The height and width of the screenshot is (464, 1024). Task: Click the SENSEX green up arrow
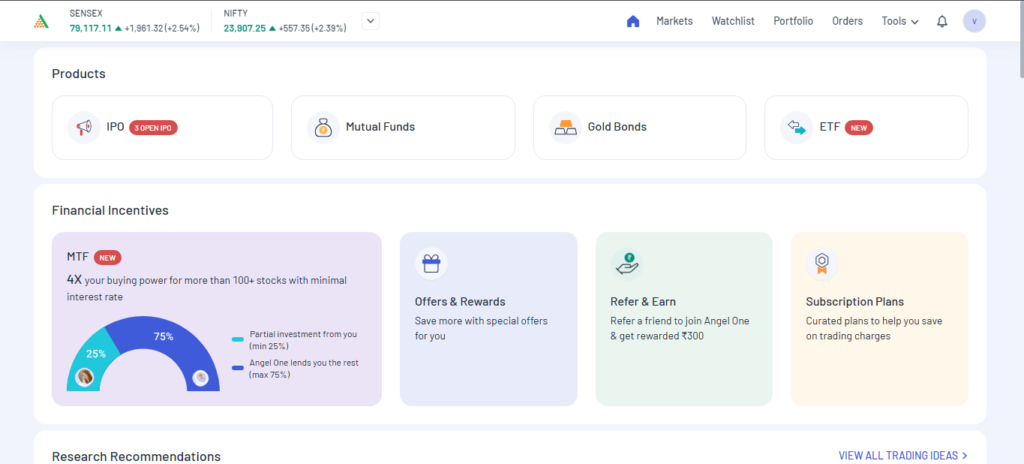(x=118, y=29)
